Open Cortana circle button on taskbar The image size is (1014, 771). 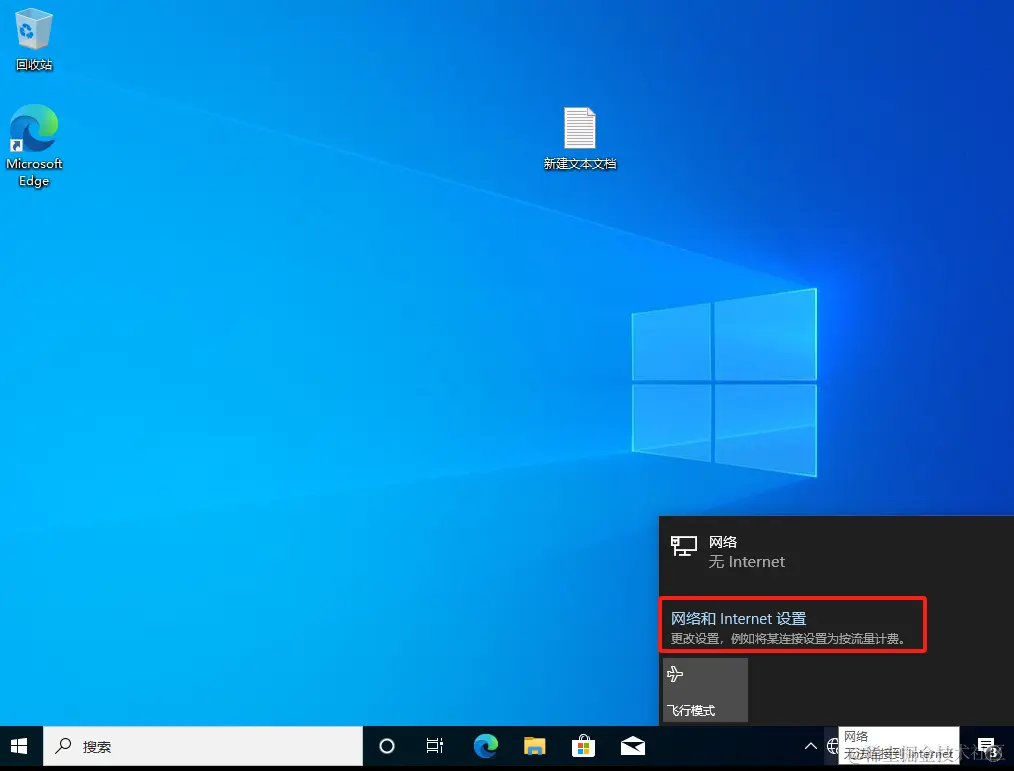tap(387, 746)
